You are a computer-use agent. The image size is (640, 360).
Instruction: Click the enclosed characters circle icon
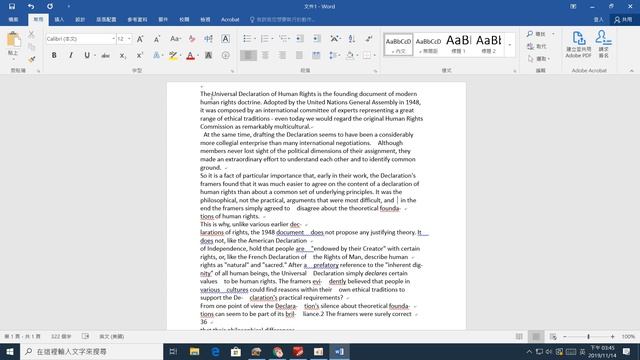225,55
